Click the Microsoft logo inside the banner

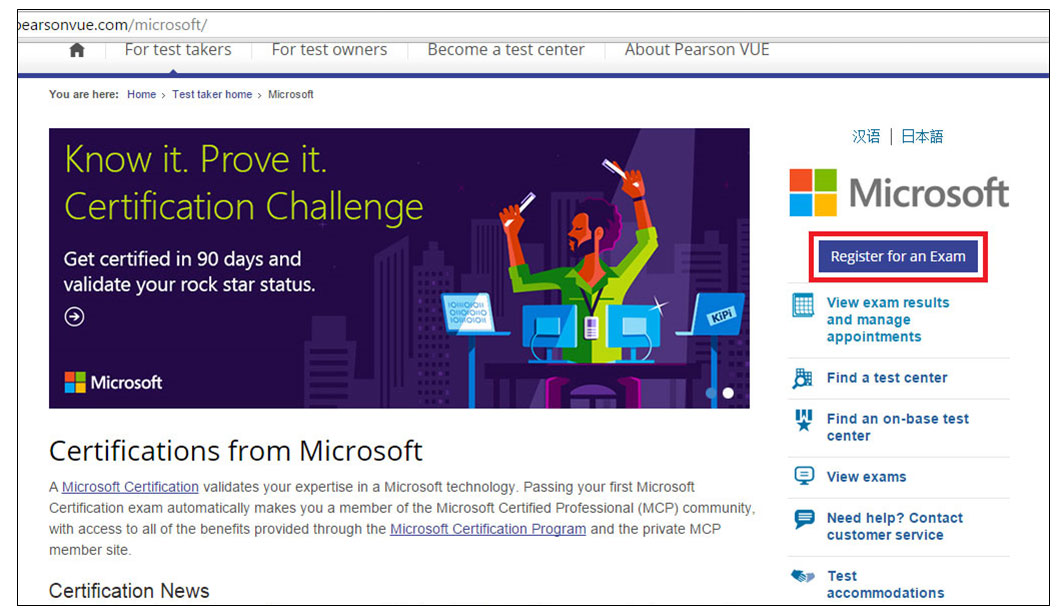(113, 383)
